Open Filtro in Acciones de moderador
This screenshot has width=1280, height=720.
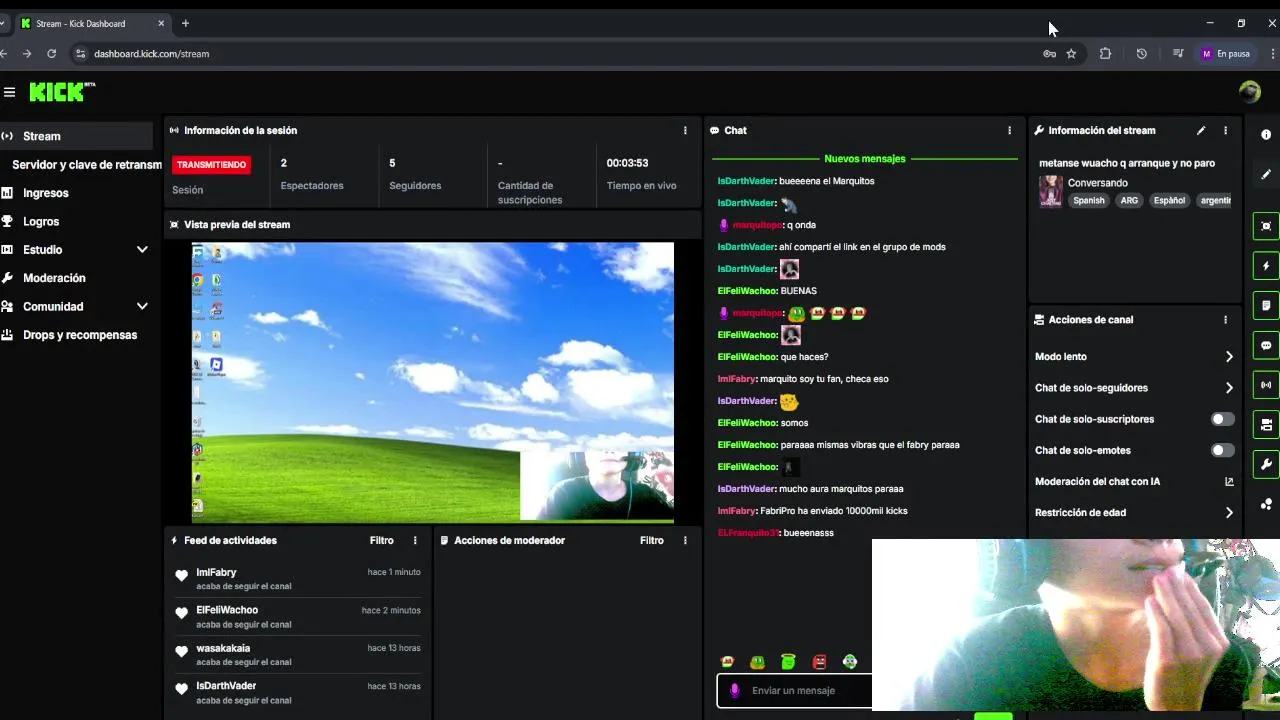[x=652, y=540]
